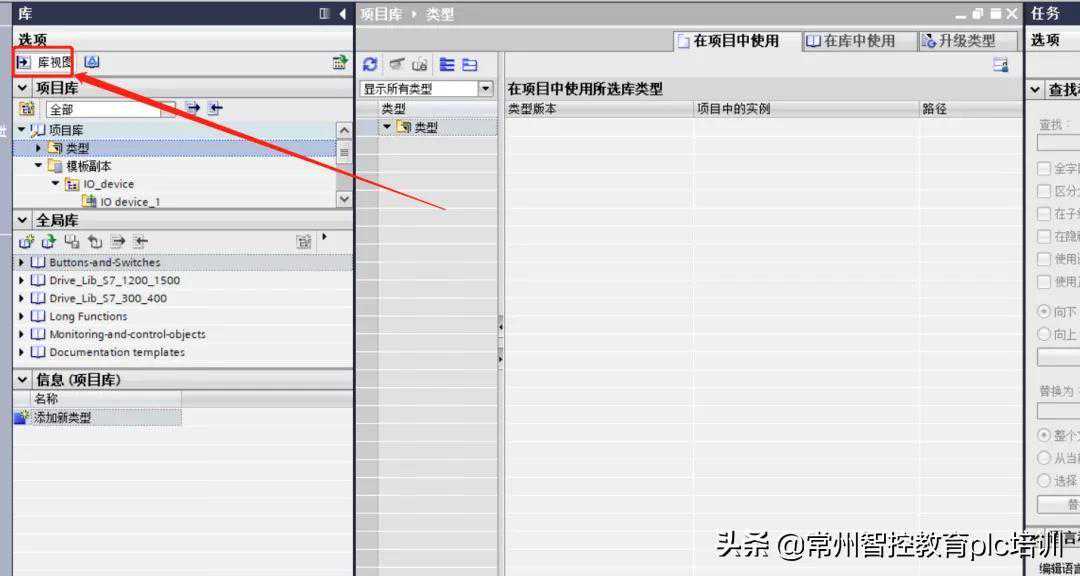Click the 库视图 library view button
This screenshot has height=576, width=1080.
[45, 62]
